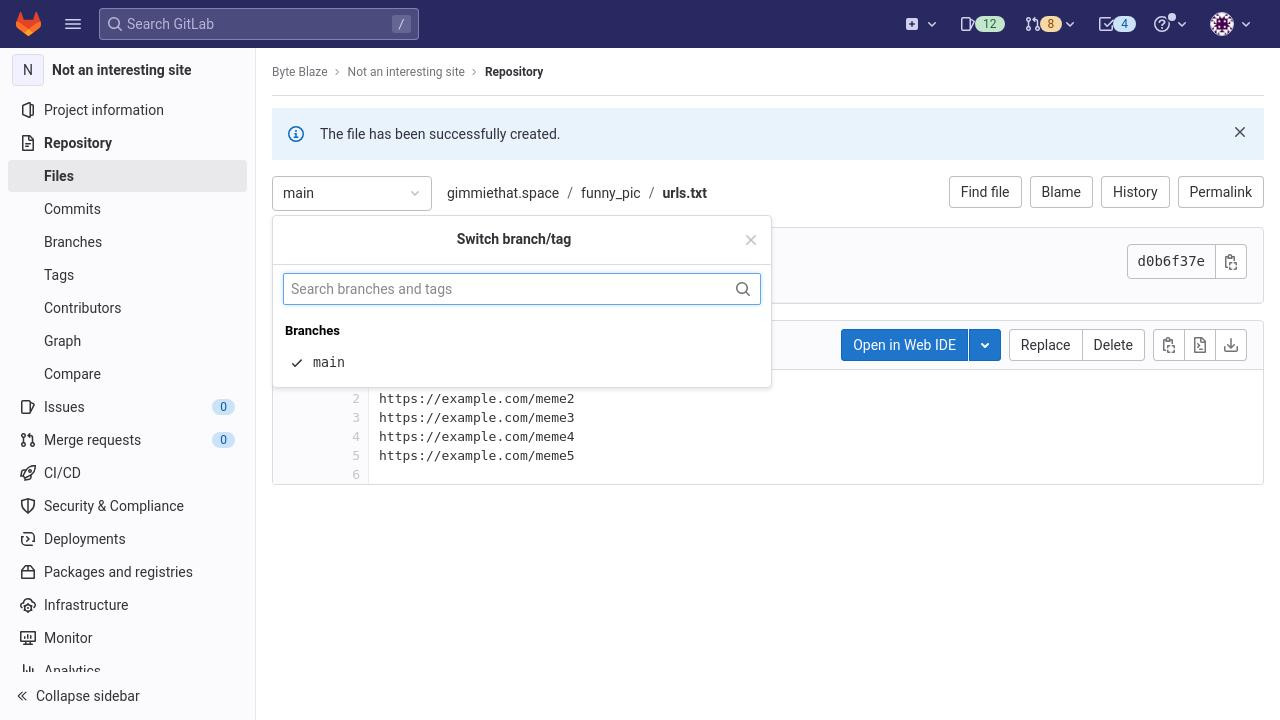Open Infrastructure in sidebar
The image size is (1280, 720).
127,605
